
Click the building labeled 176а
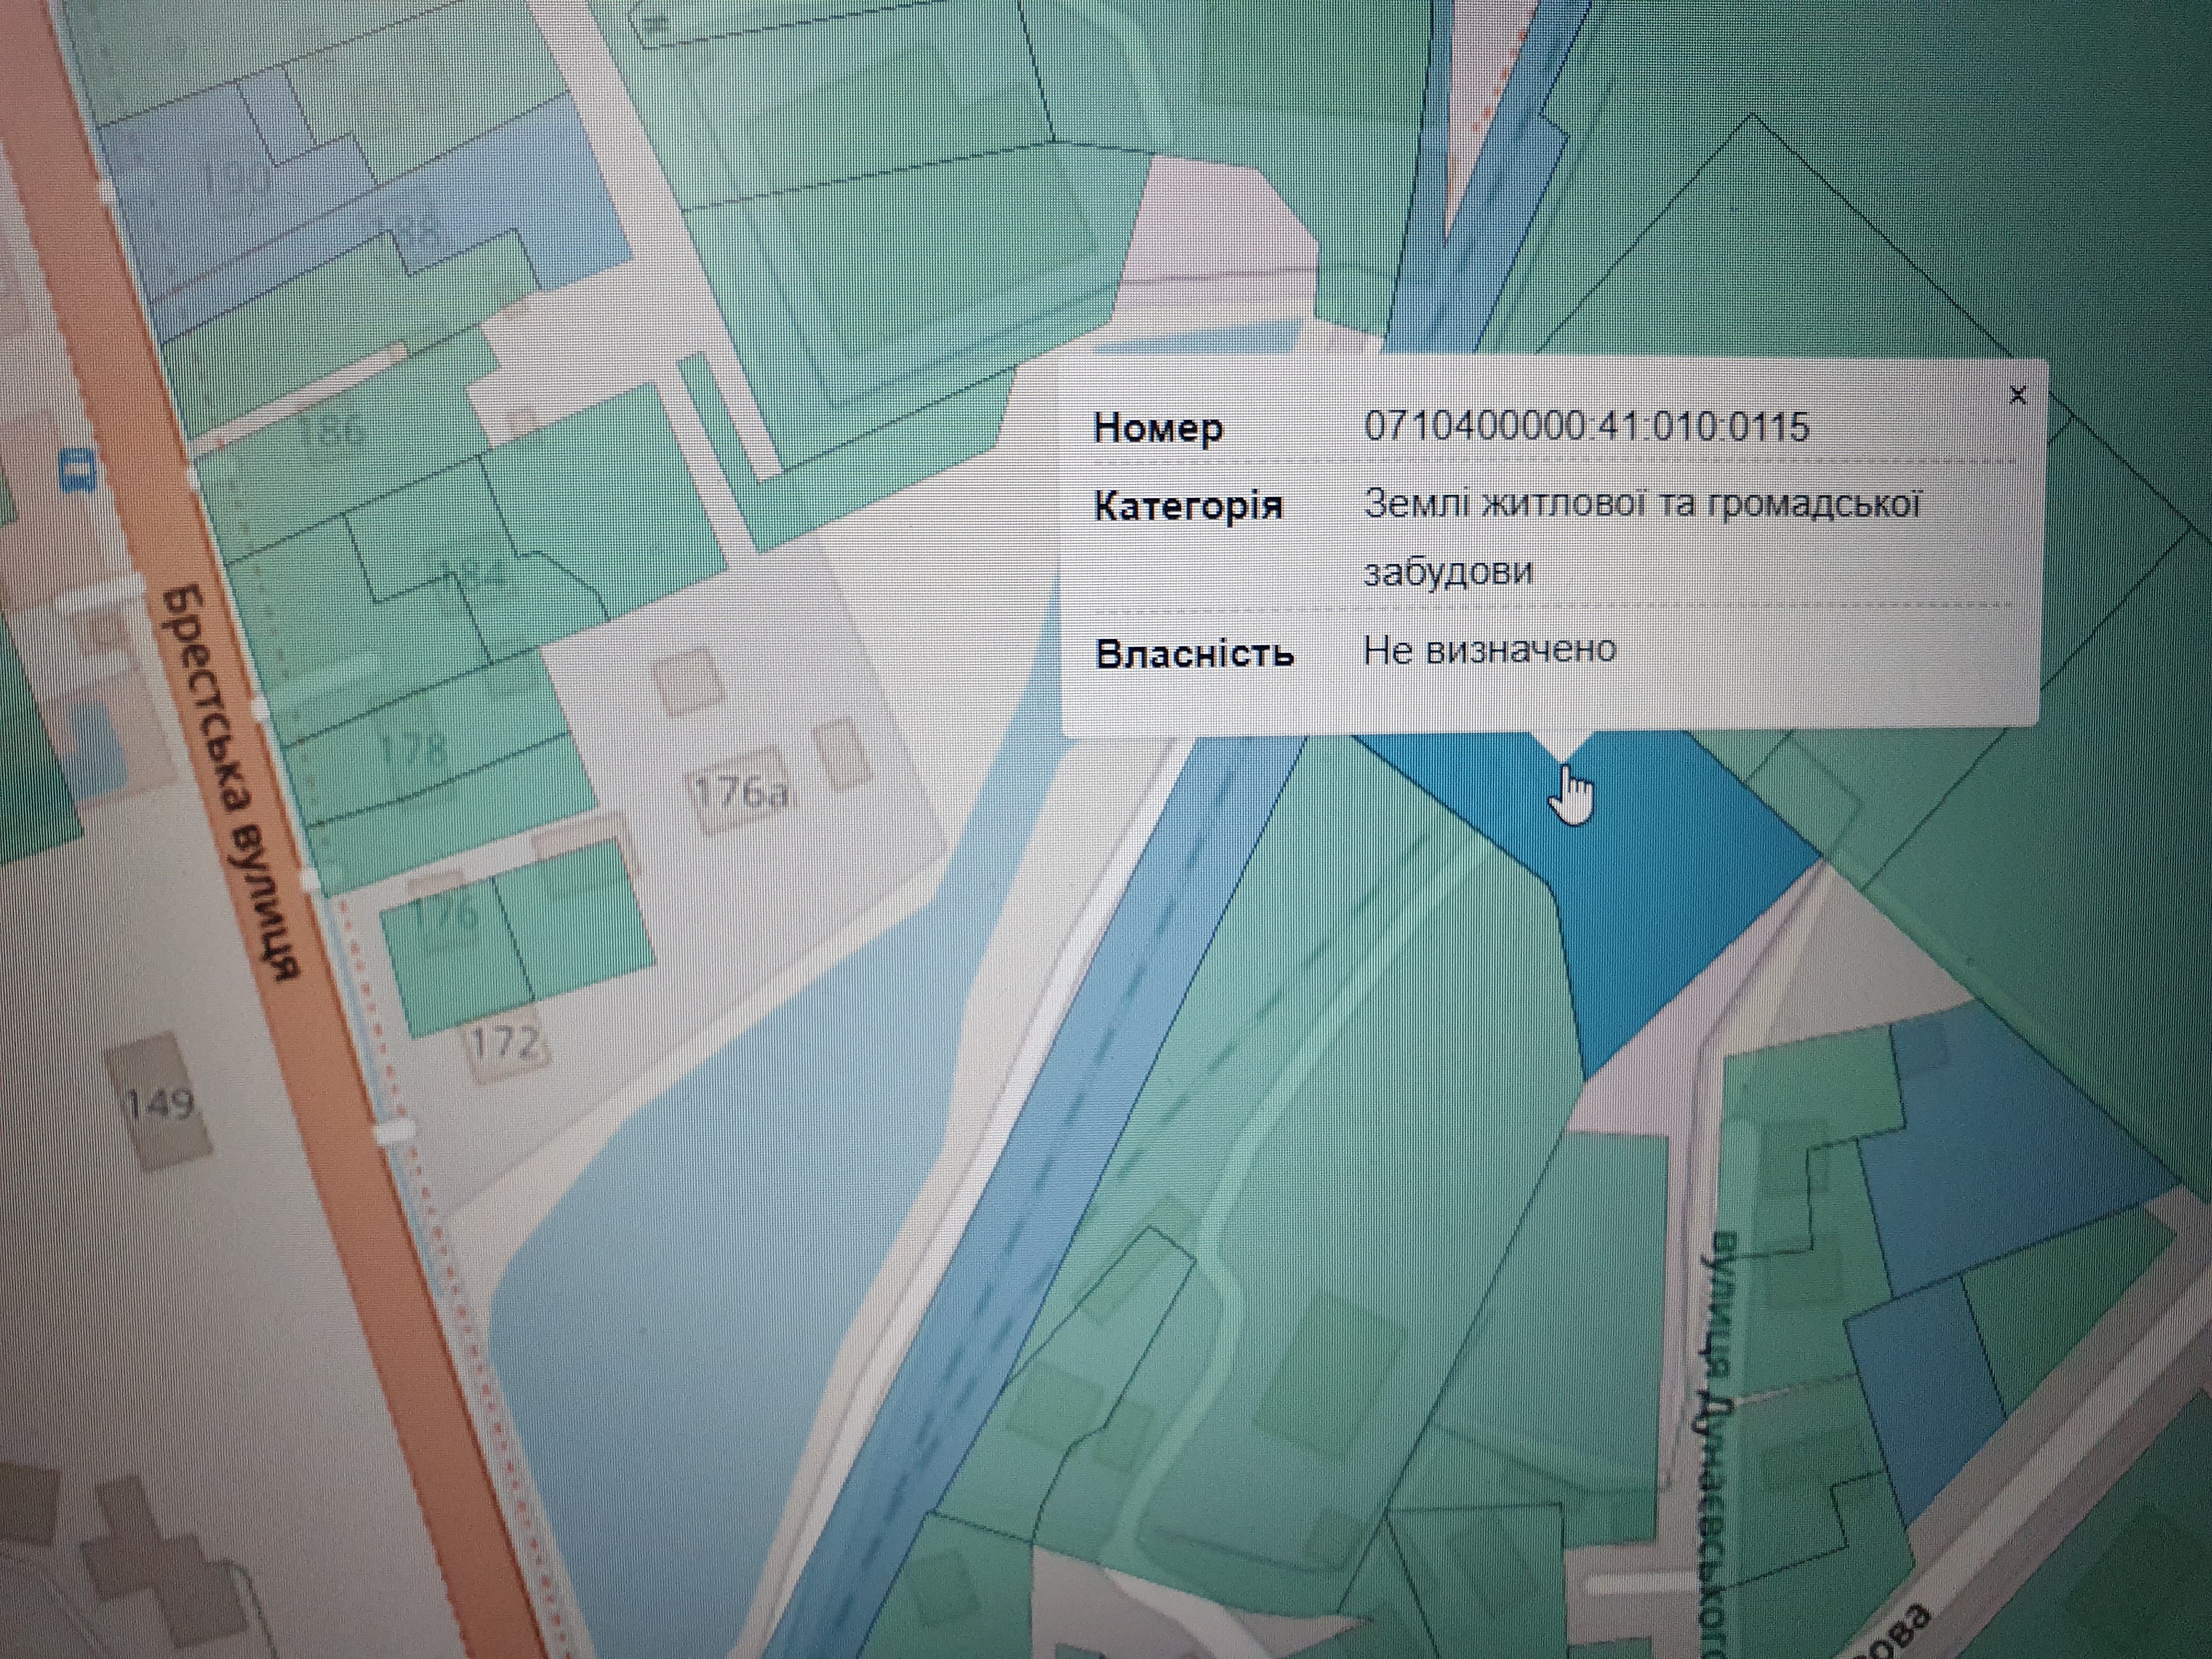coord(741,793)
